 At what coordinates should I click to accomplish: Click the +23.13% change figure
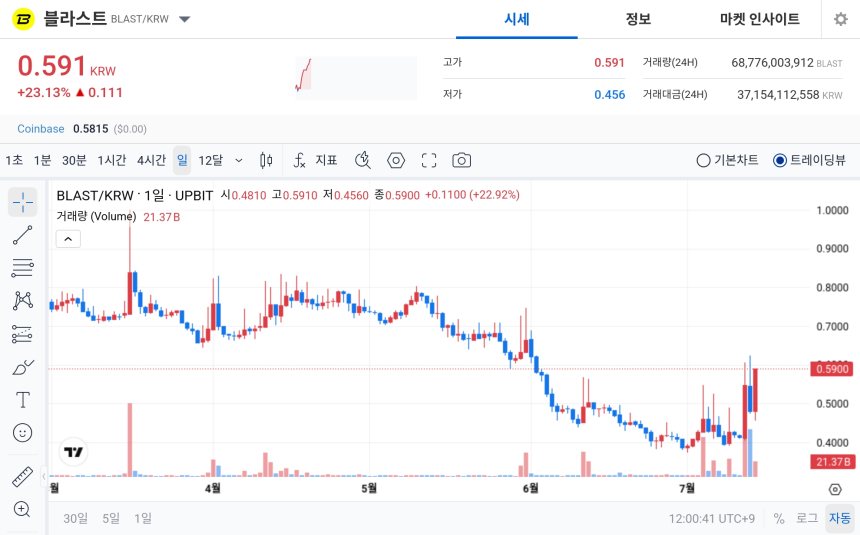43,93
